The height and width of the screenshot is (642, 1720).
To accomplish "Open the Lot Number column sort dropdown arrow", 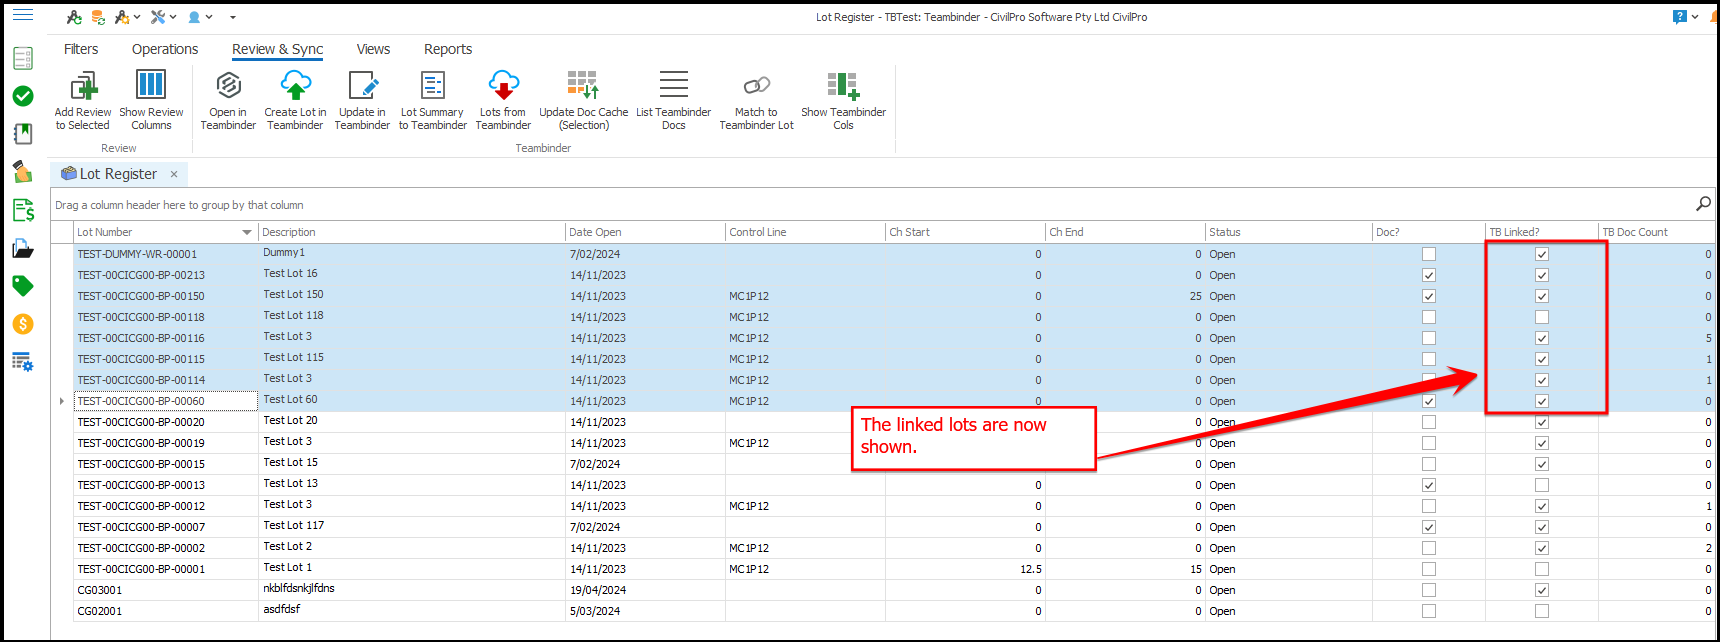I will pyautogui.click(x=247, y=232).
